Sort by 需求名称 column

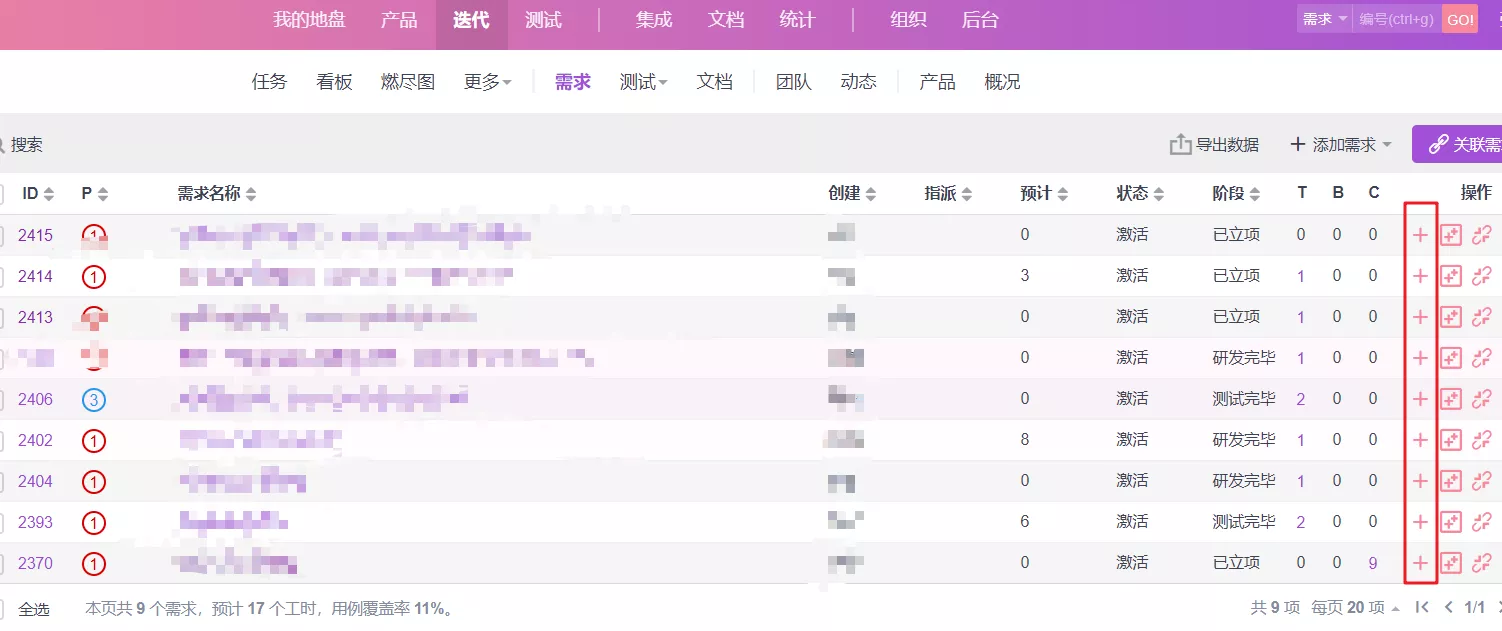[217, 193]
